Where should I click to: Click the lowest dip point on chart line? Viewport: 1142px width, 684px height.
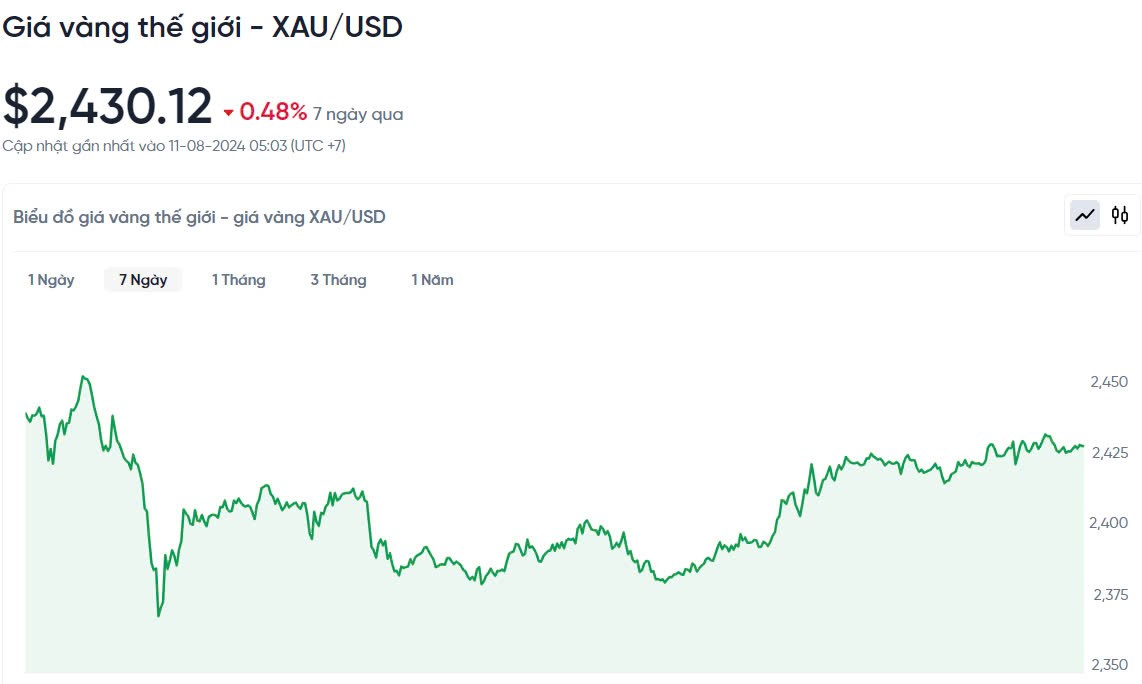point(158,615)
